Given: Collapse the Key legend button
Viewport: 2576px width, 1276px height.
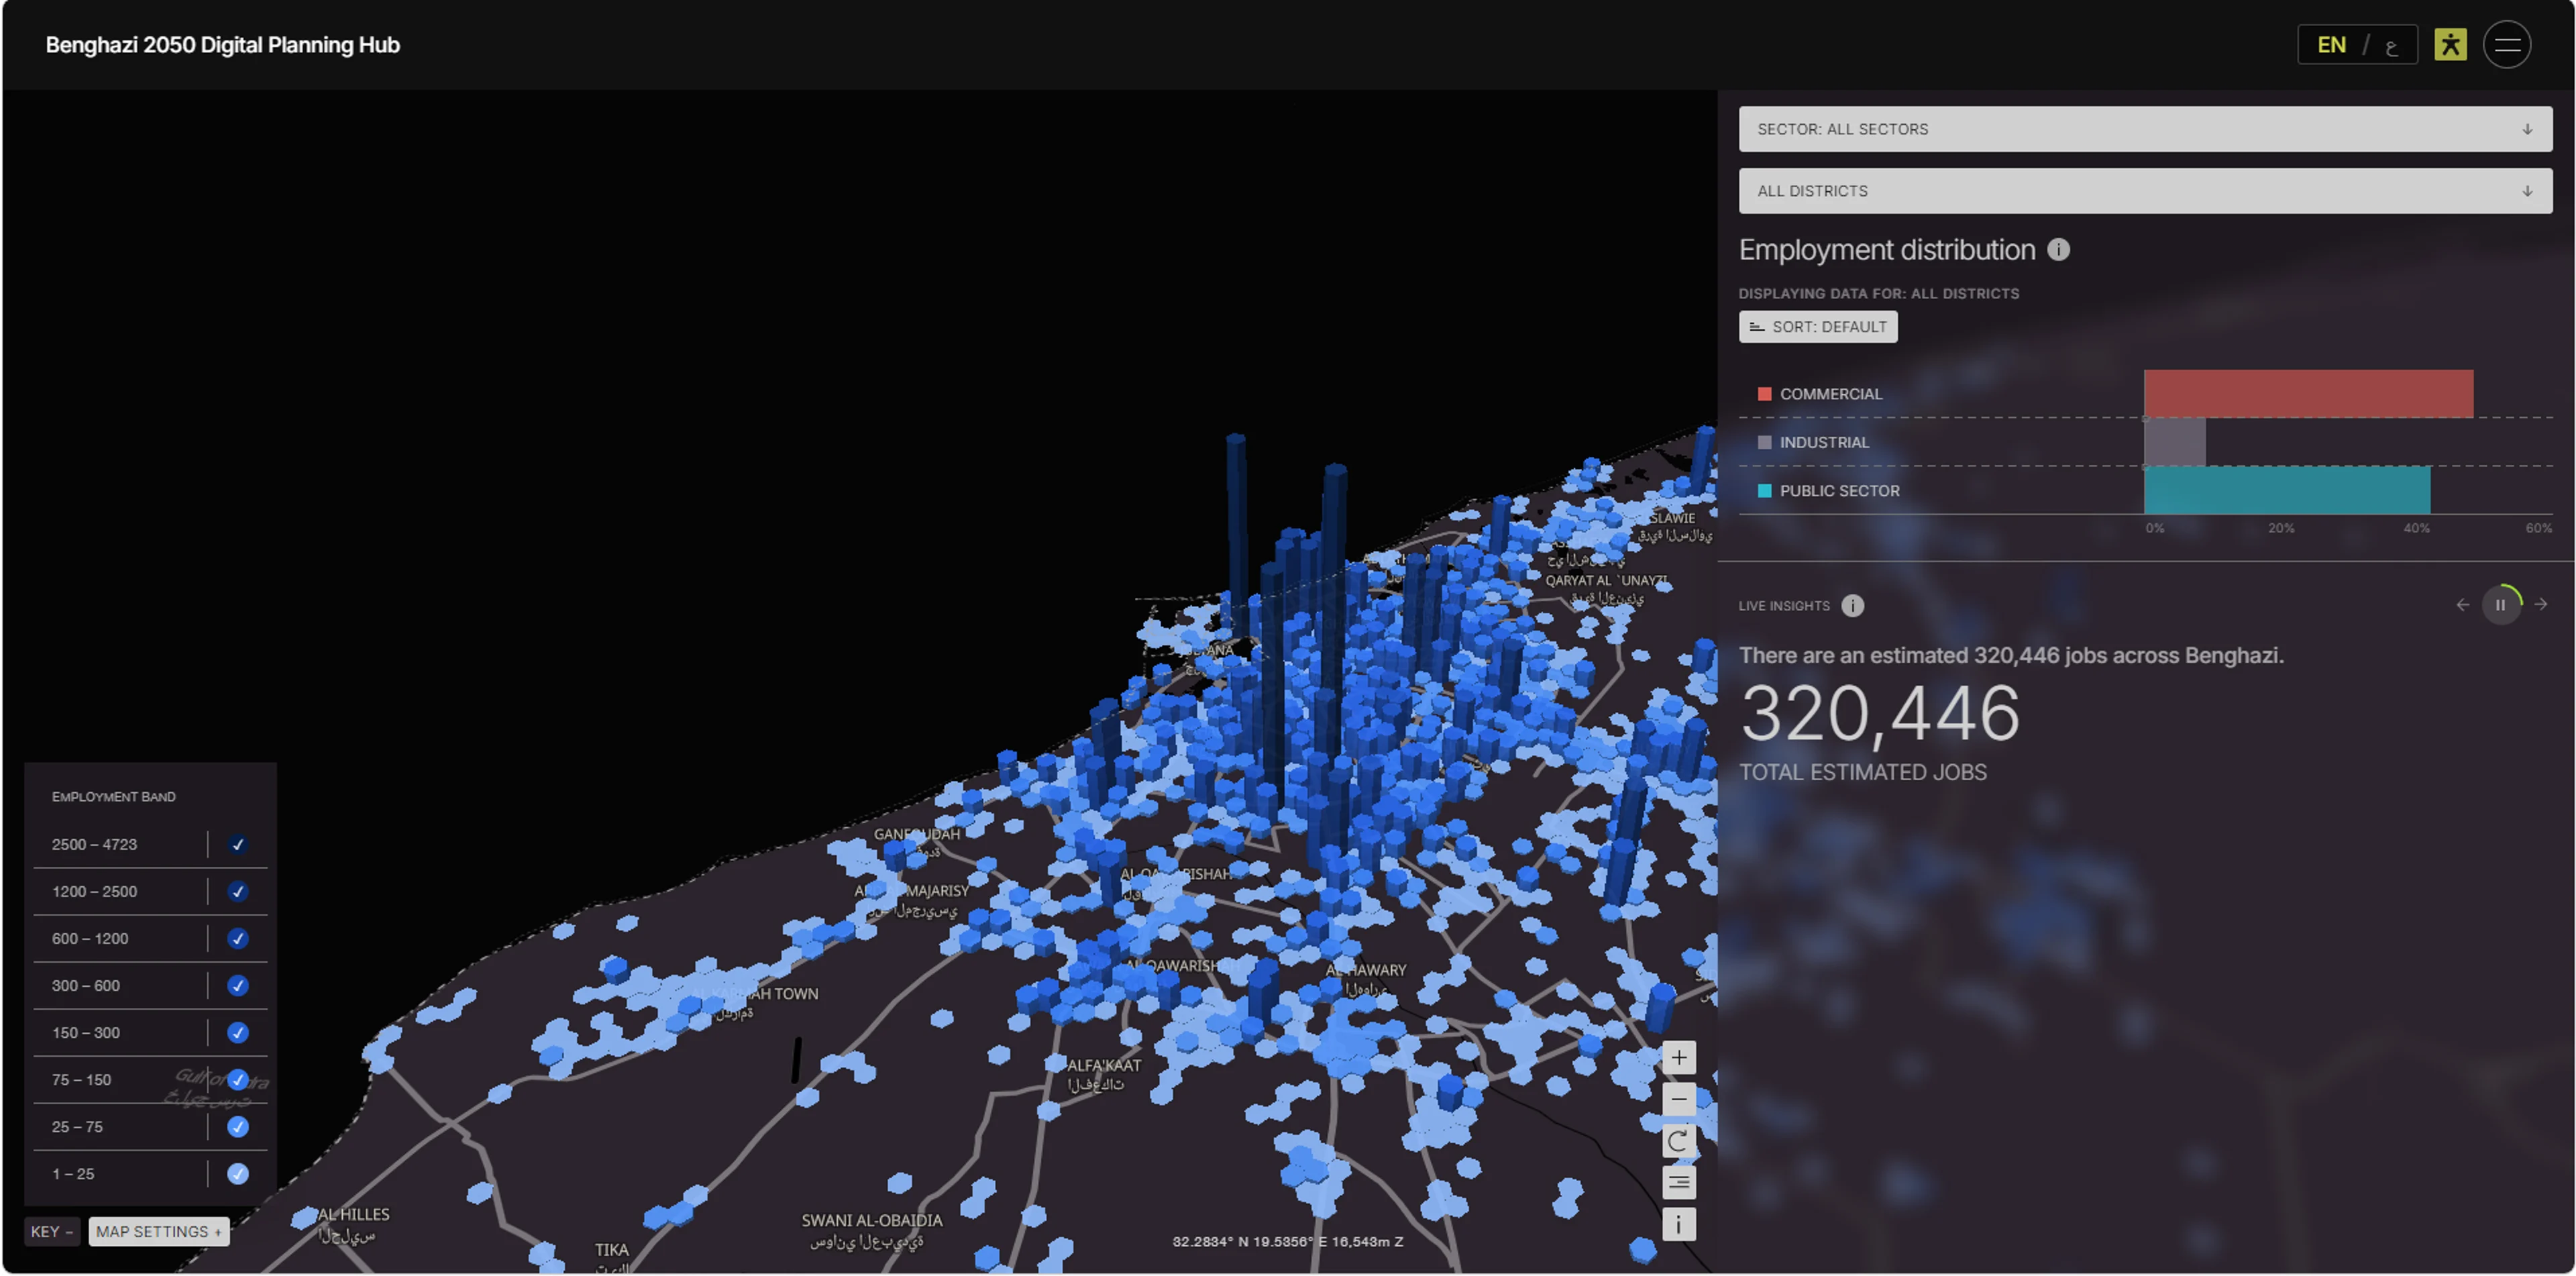Looking at the screenshot, I should point(52,1232).
